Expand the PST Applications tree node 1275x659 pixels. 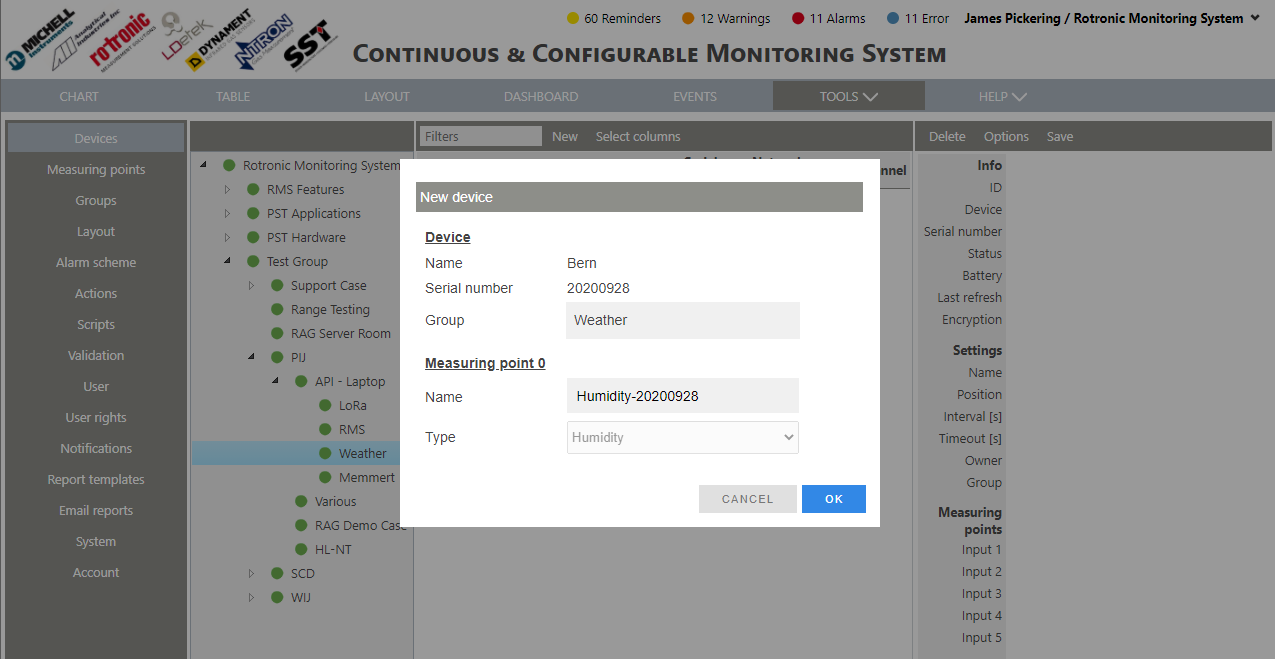coord(227,213)
